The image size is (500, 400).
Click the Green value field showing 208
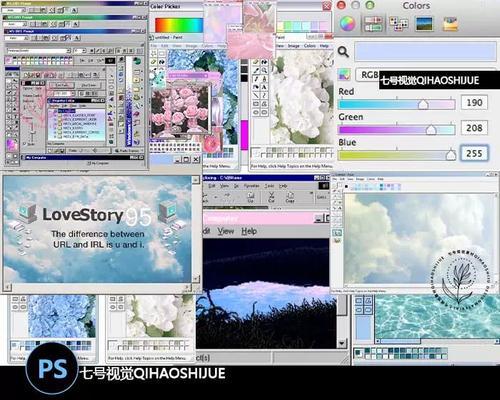point(474,128)
